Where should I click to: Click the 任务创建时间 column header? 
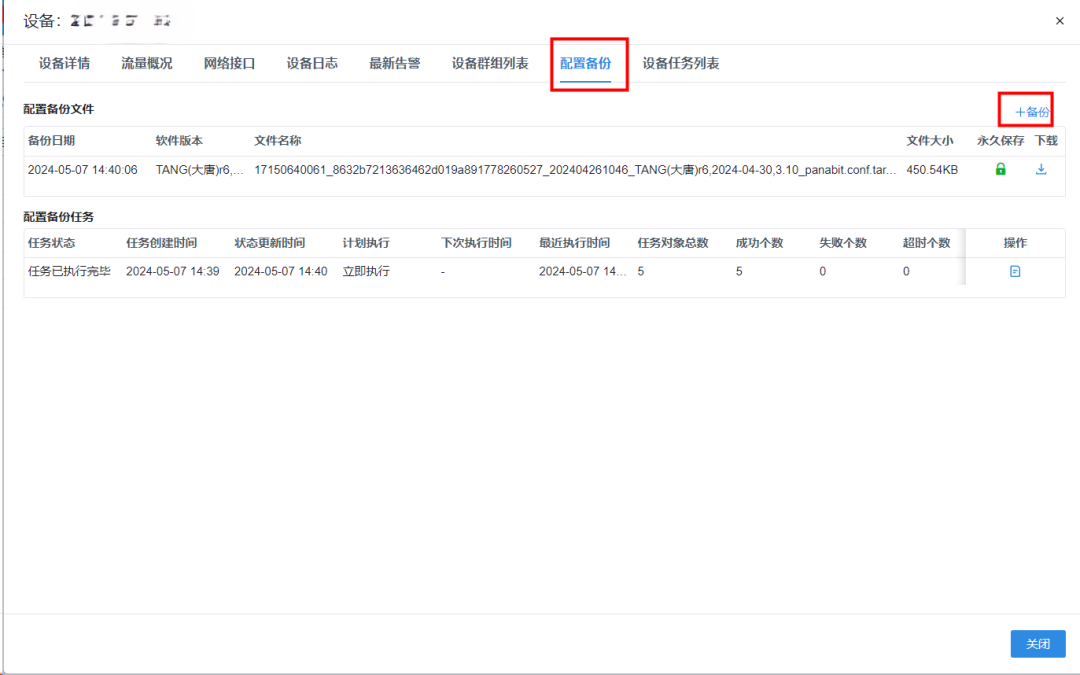click(161, 243)
